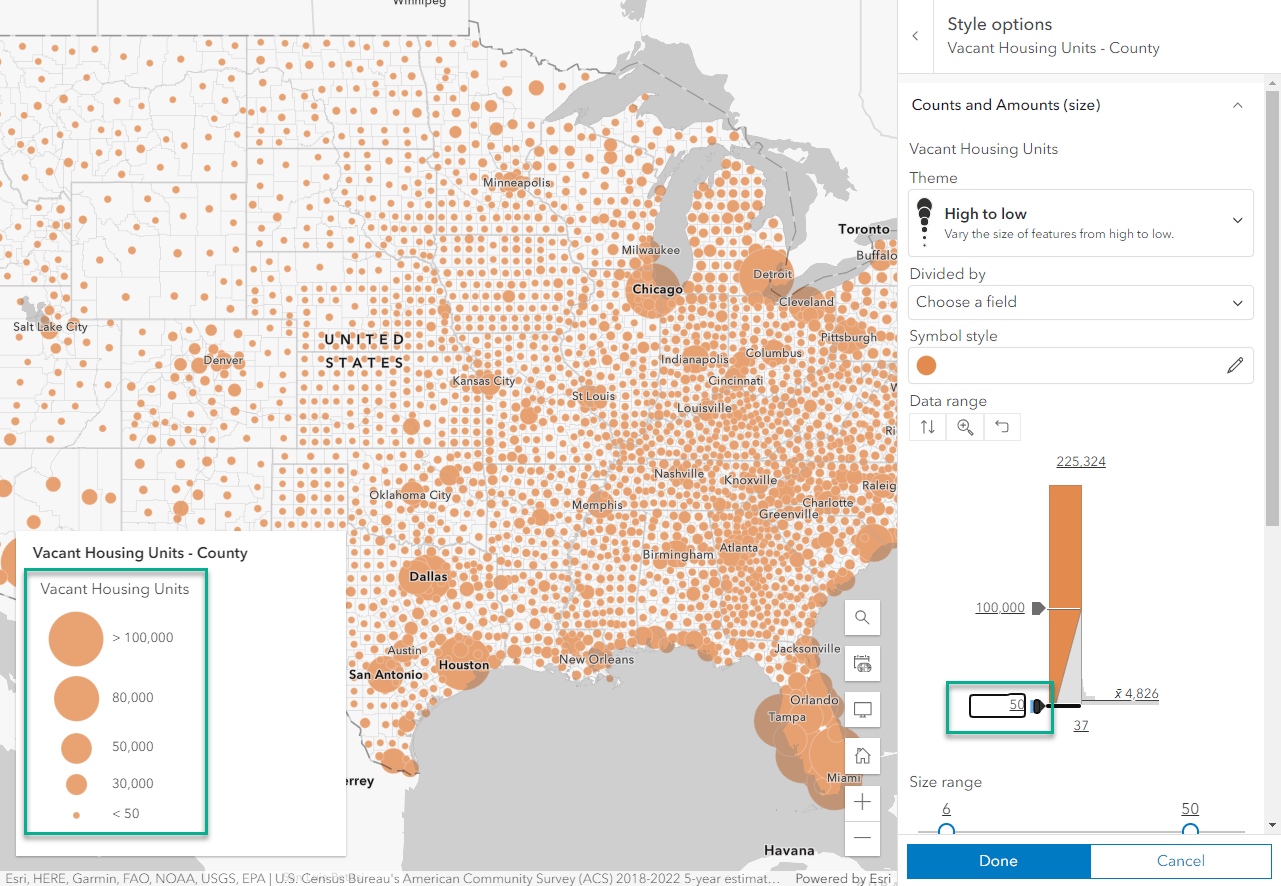This screenshot has height=886, width=1281.
Task: Click the legend title Vacant Housing Units - County
Action: (140, 553)
